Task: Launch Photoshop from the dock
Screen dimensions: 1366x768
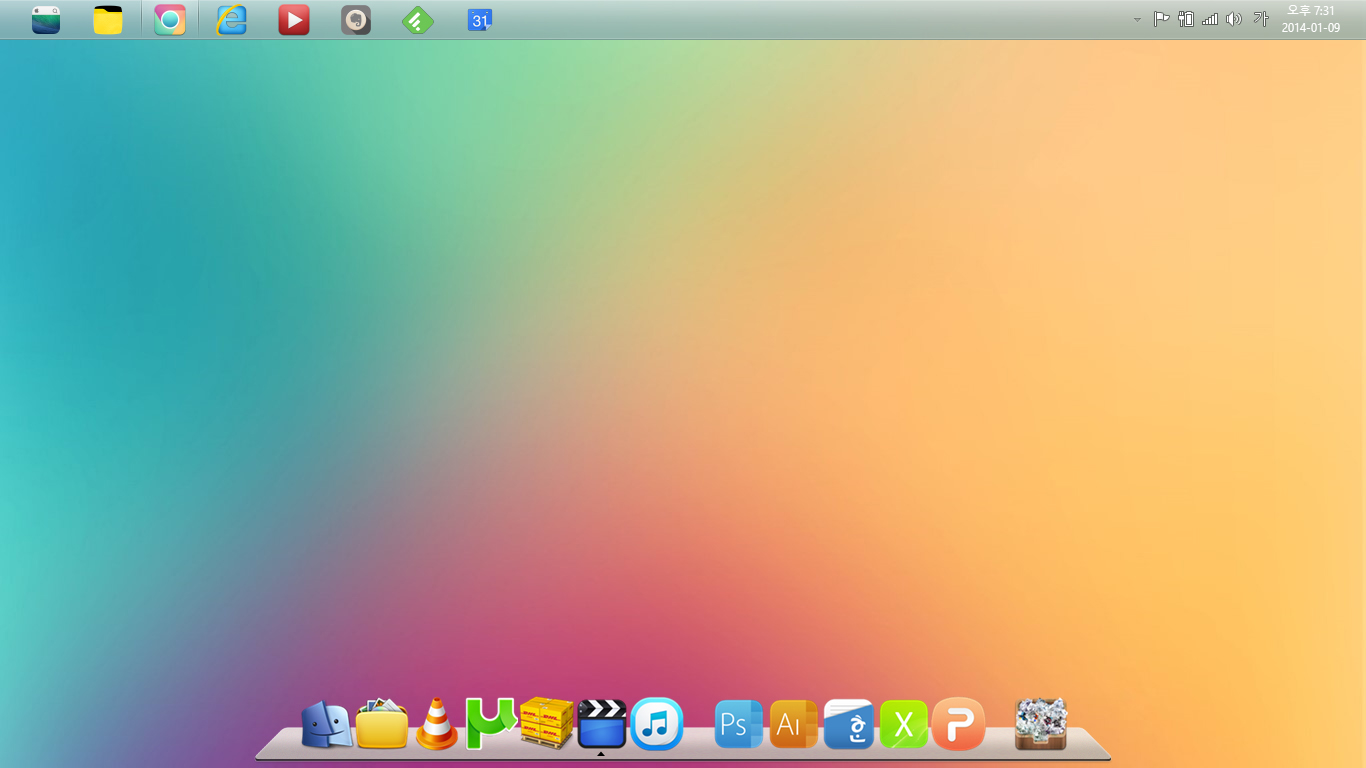Action: click(739, 724)
